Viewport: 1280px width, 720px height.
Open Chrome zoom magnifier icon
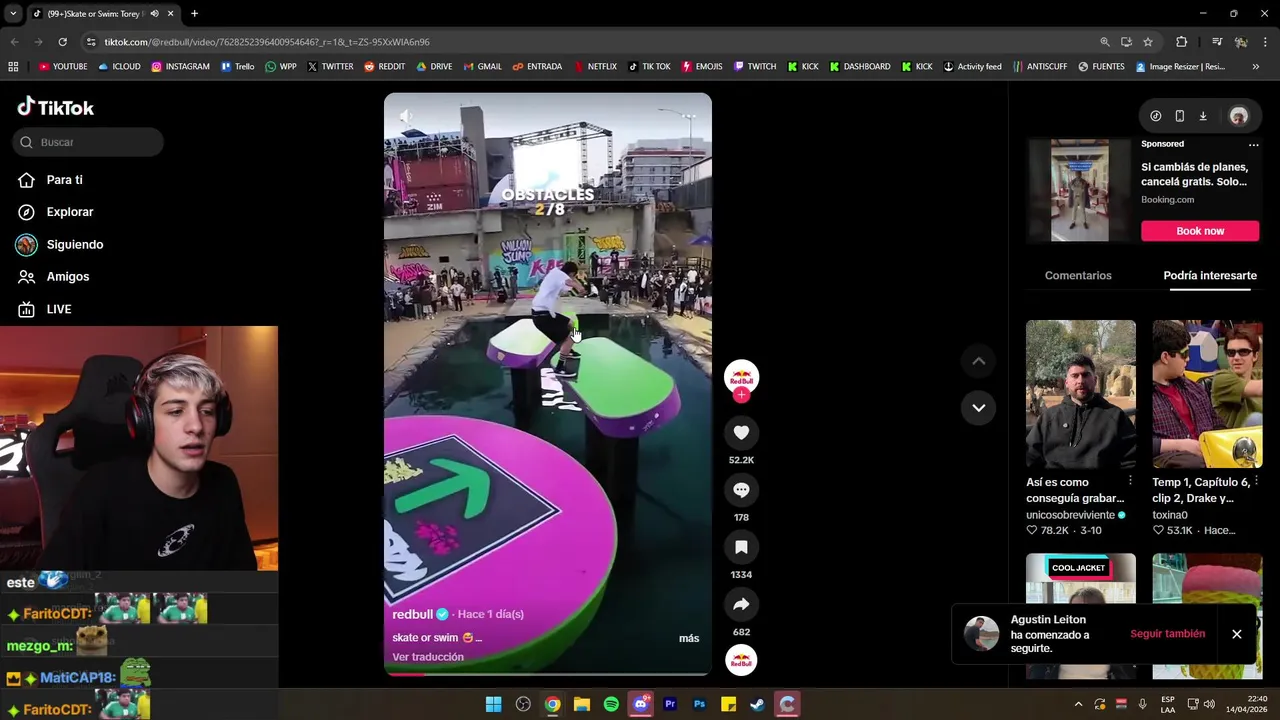tap(1104, 42)
